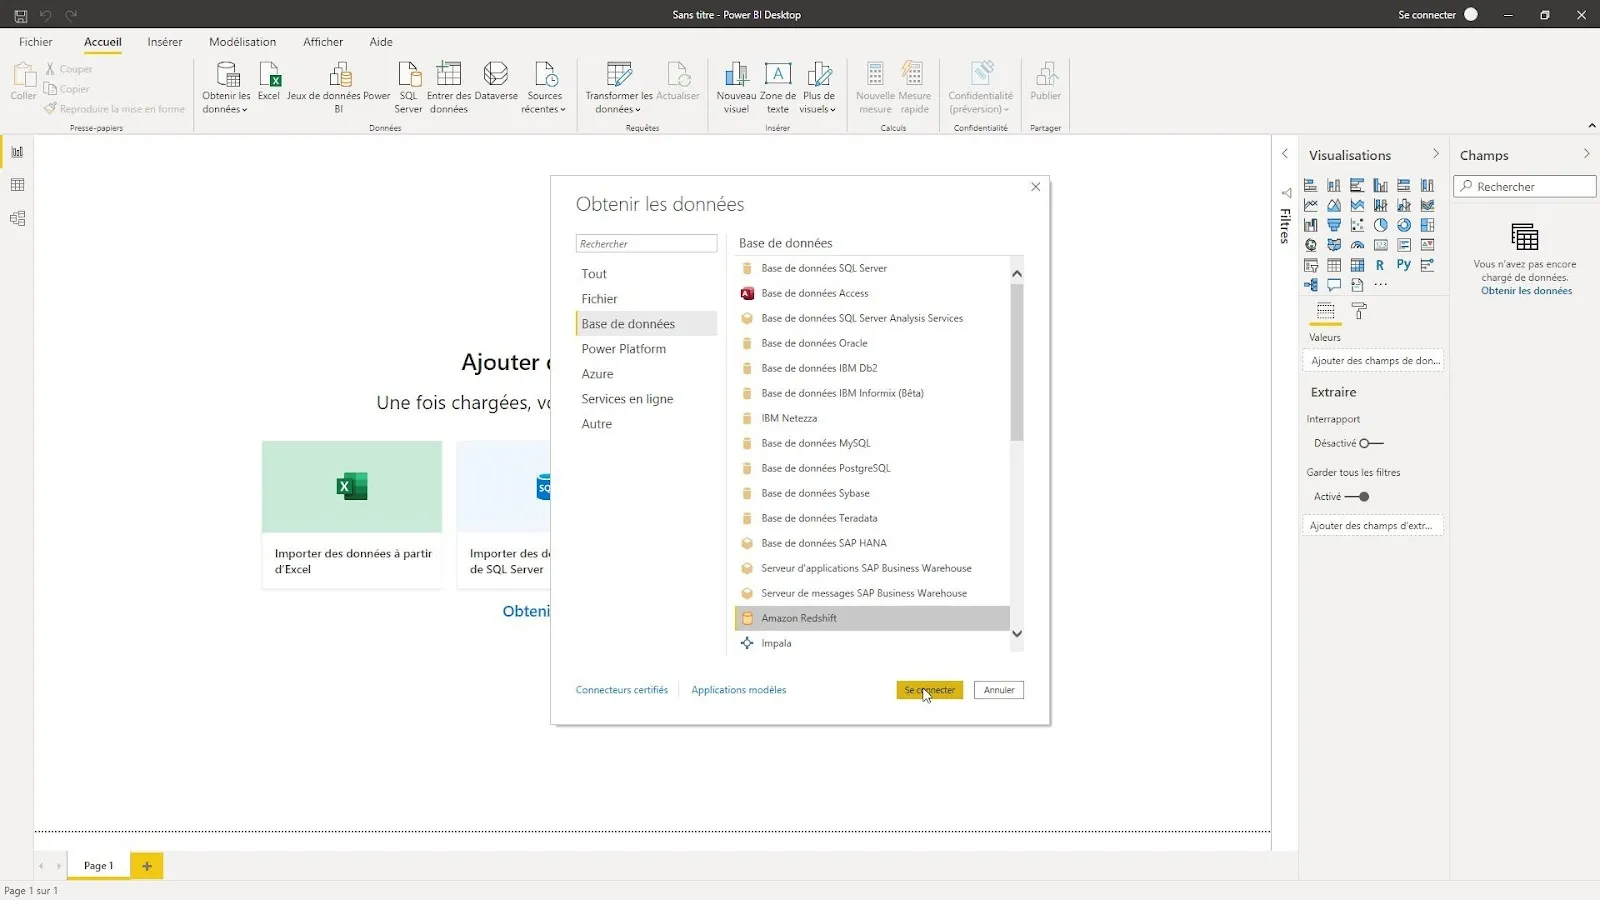Collapse the Visualisations pane chevron
Viewport: 1600px width, 900px height.
tap(1436, 154)
